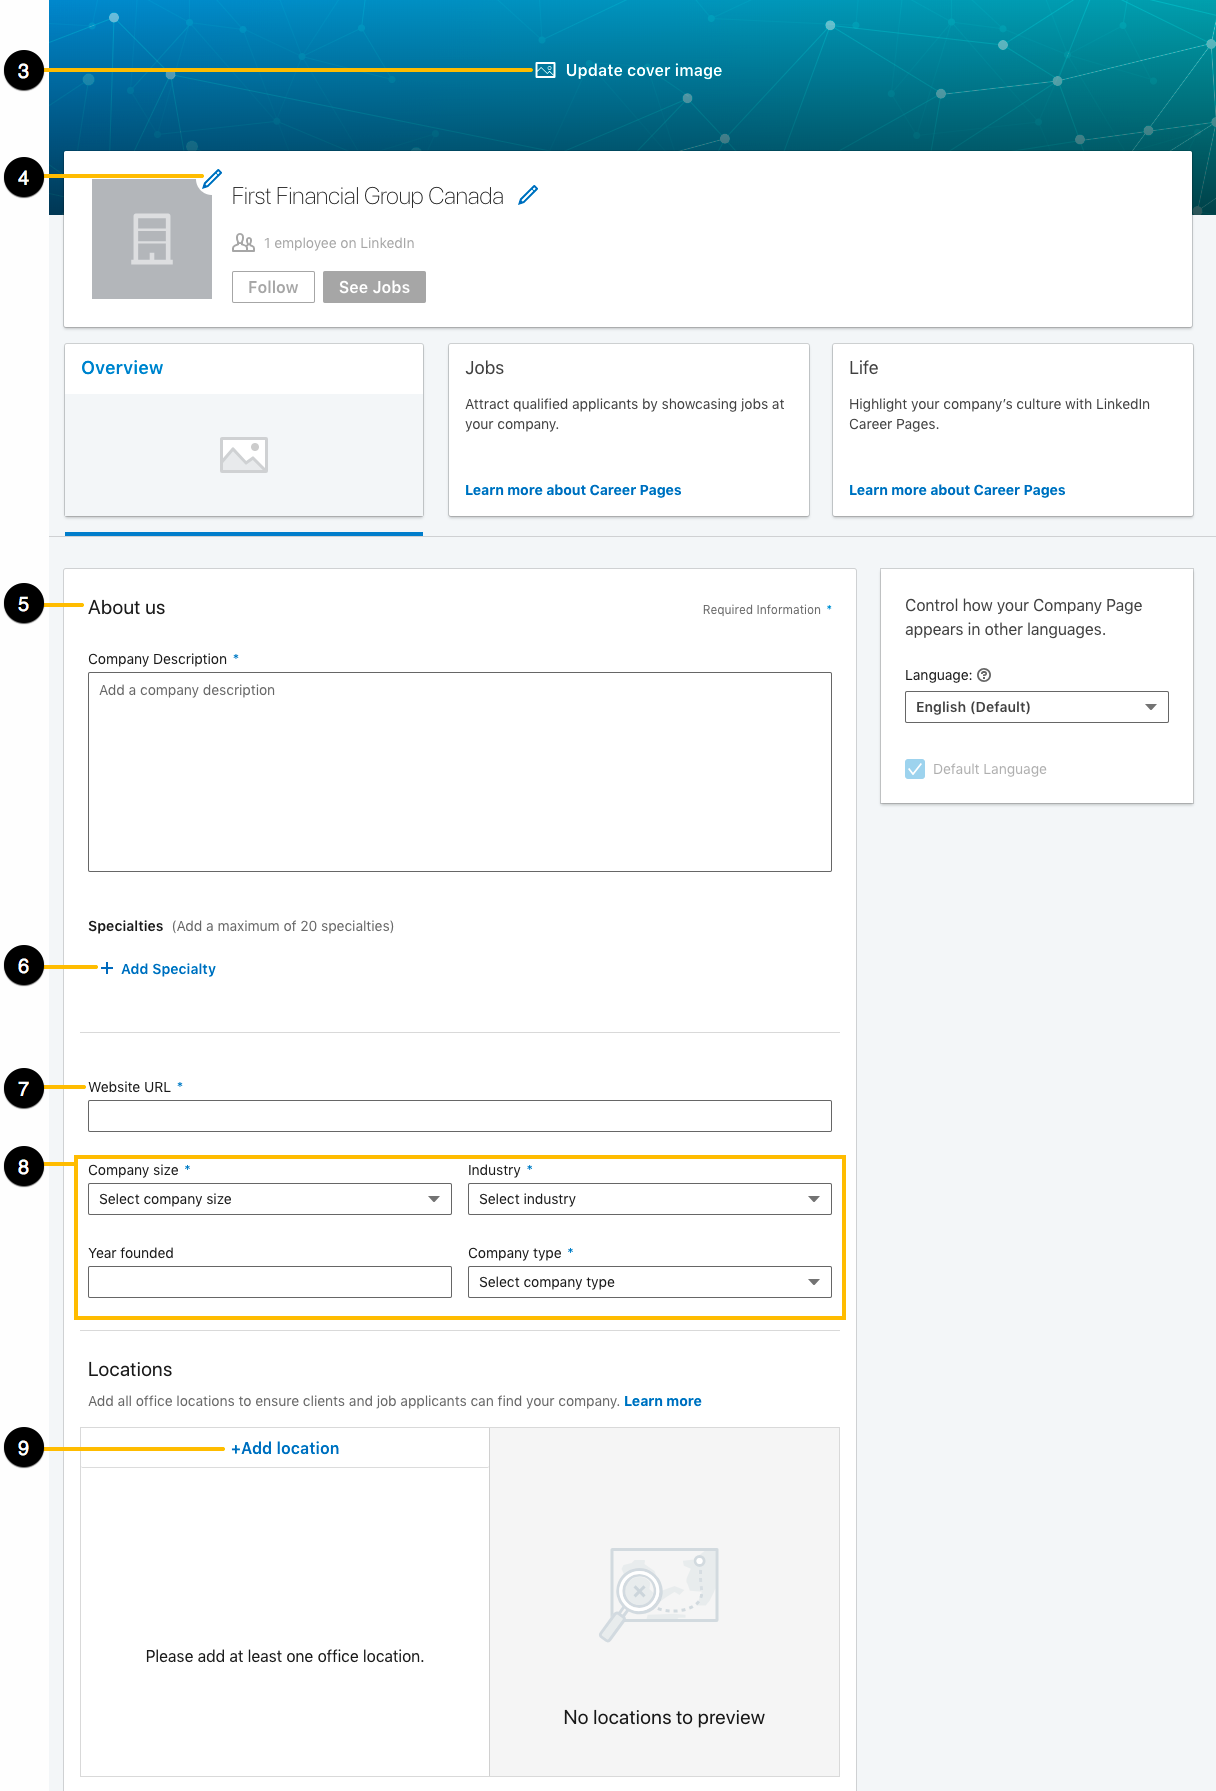Open the Select company type dropdown

pyautogui.click(x=650, y=1282)
